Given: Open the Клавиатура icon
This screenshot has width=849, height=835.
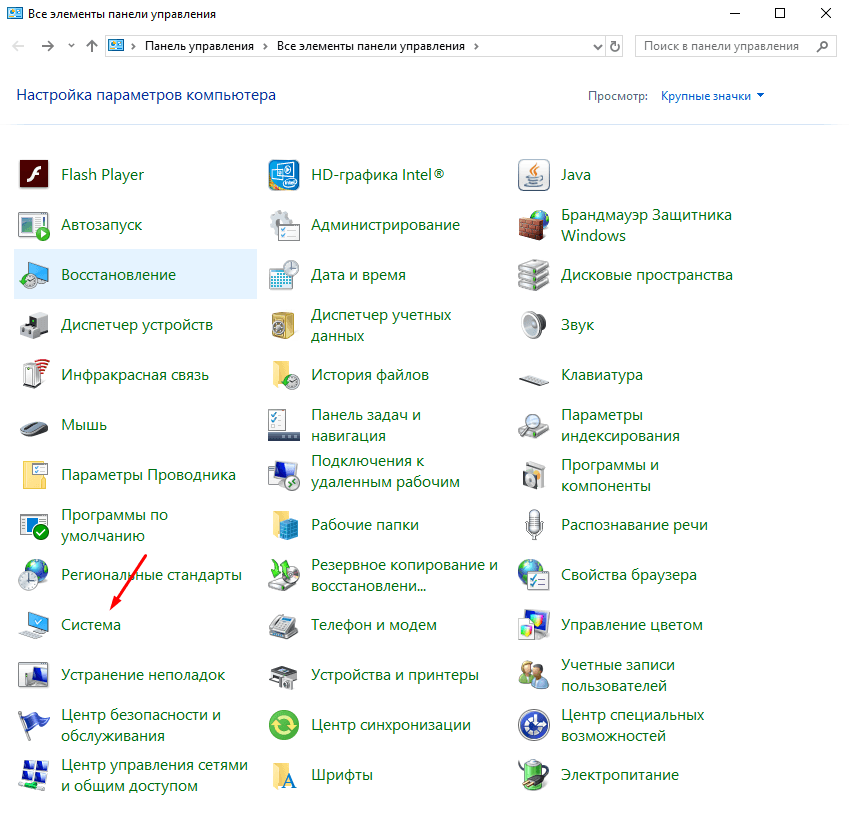Looking at the screenshot, I should [x=534, y=379].
